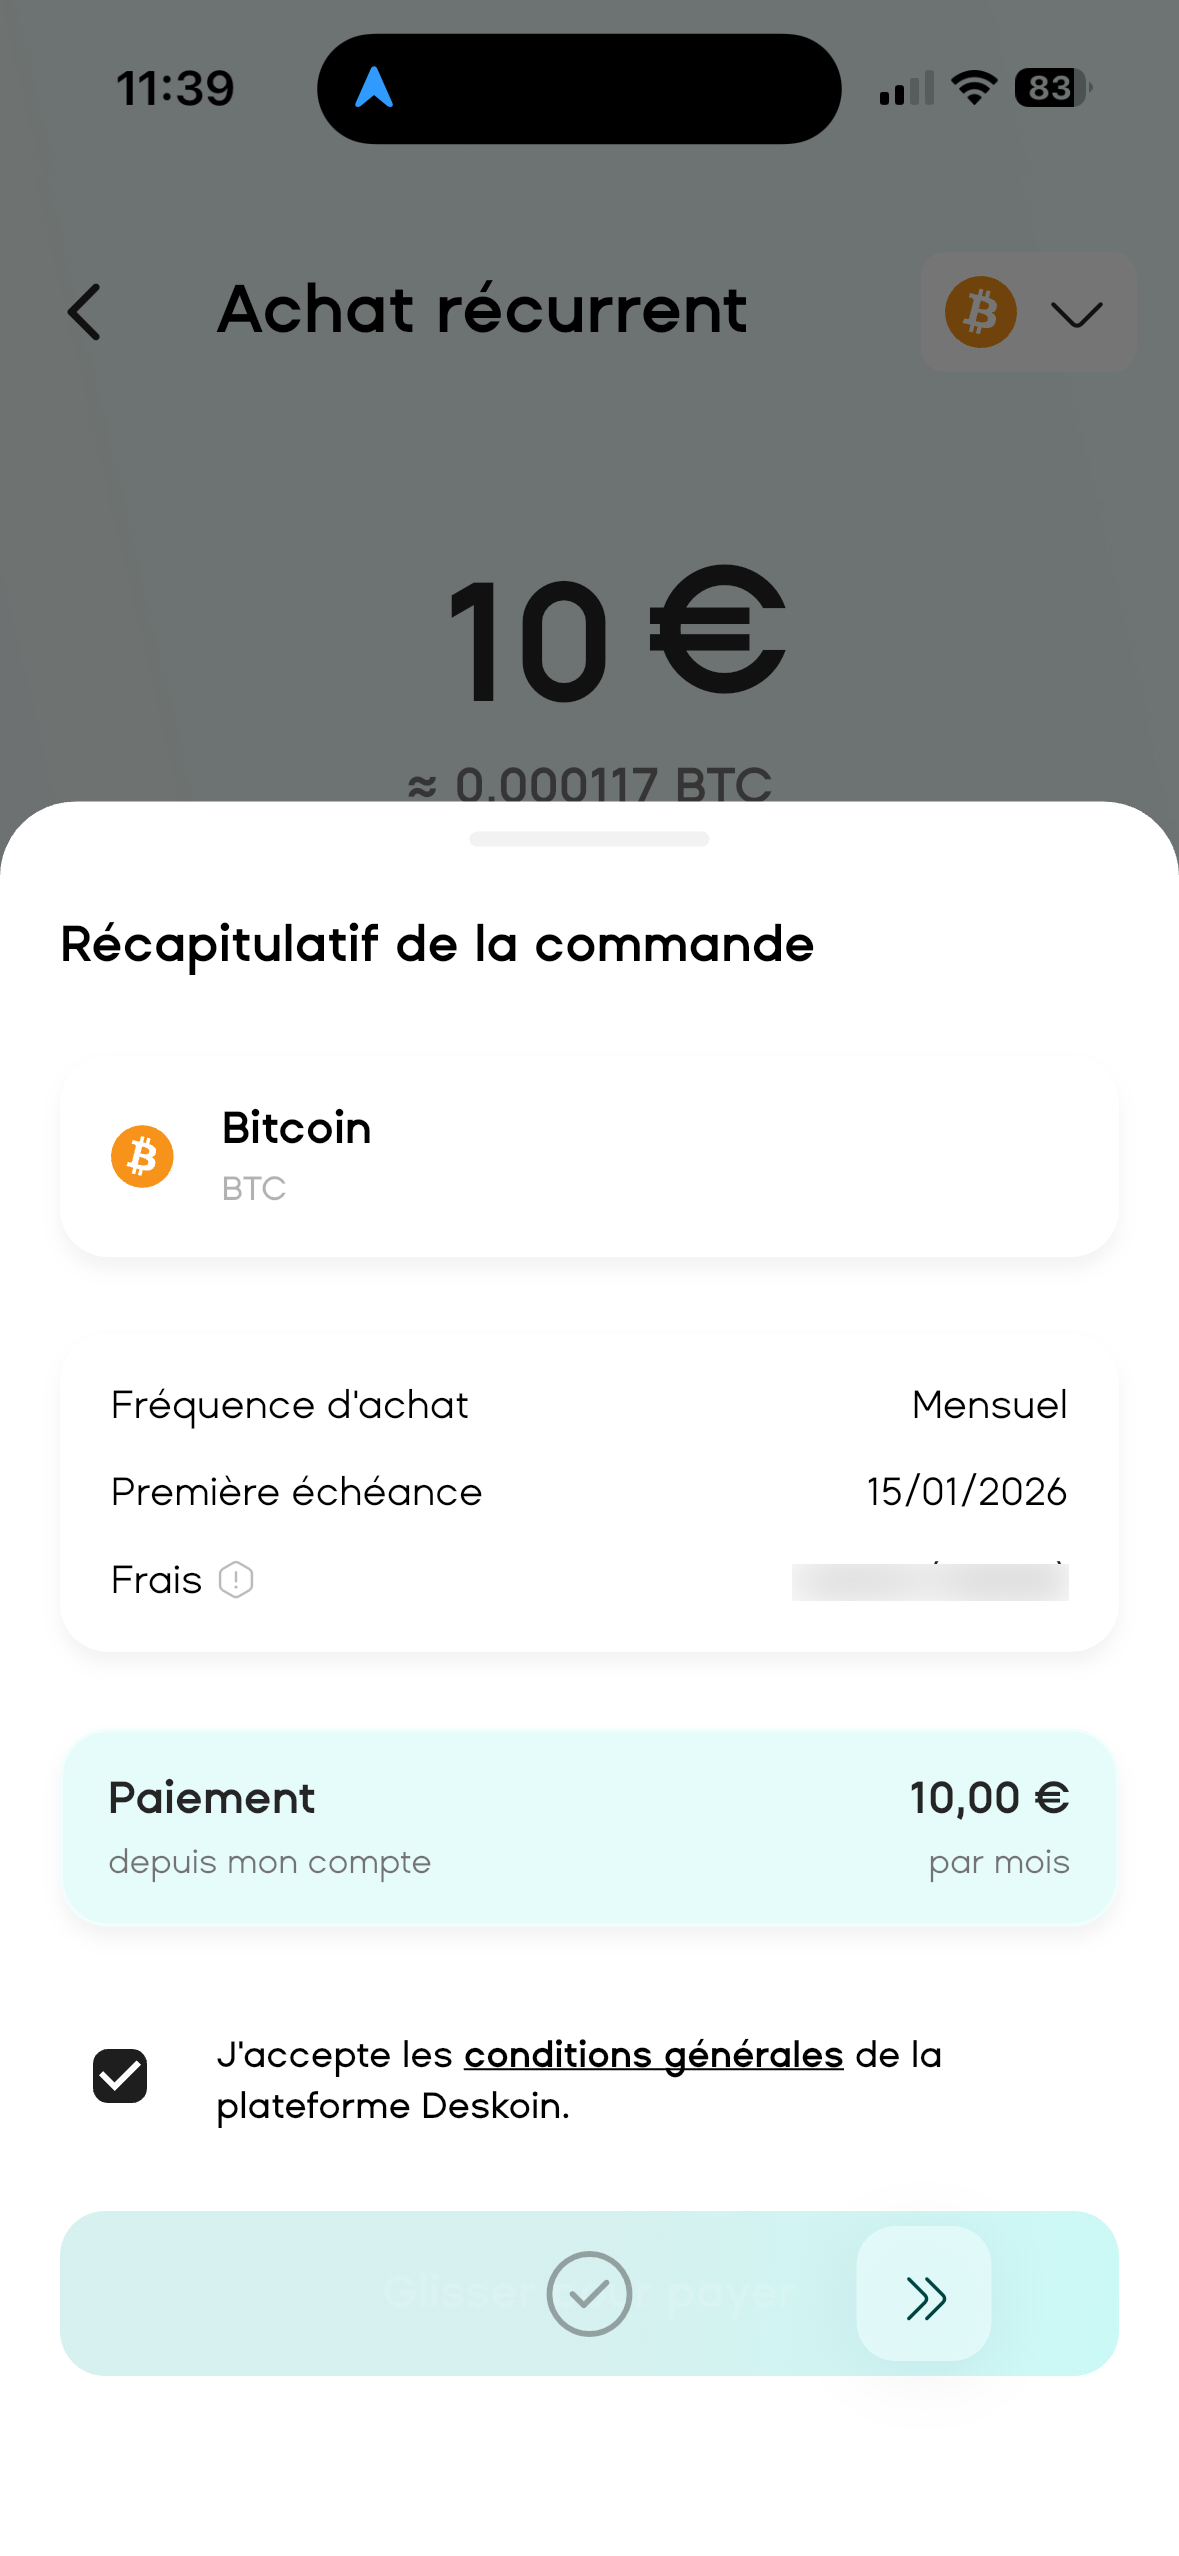Tap the back arrow icon
Viewport: 1179px width, 2556px height.
coord(85,312)
